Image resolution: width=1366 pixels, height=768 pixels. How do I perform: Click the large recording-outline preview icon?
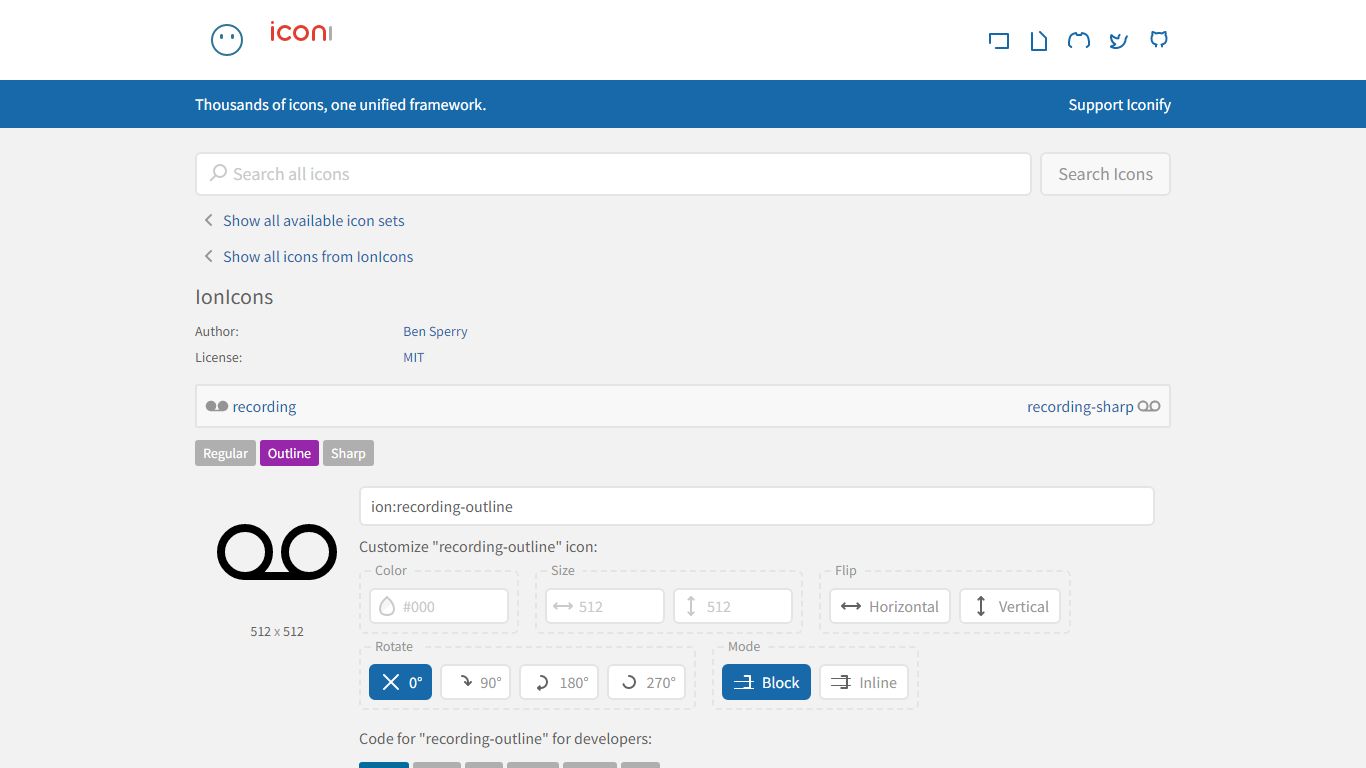click(277, 552)
